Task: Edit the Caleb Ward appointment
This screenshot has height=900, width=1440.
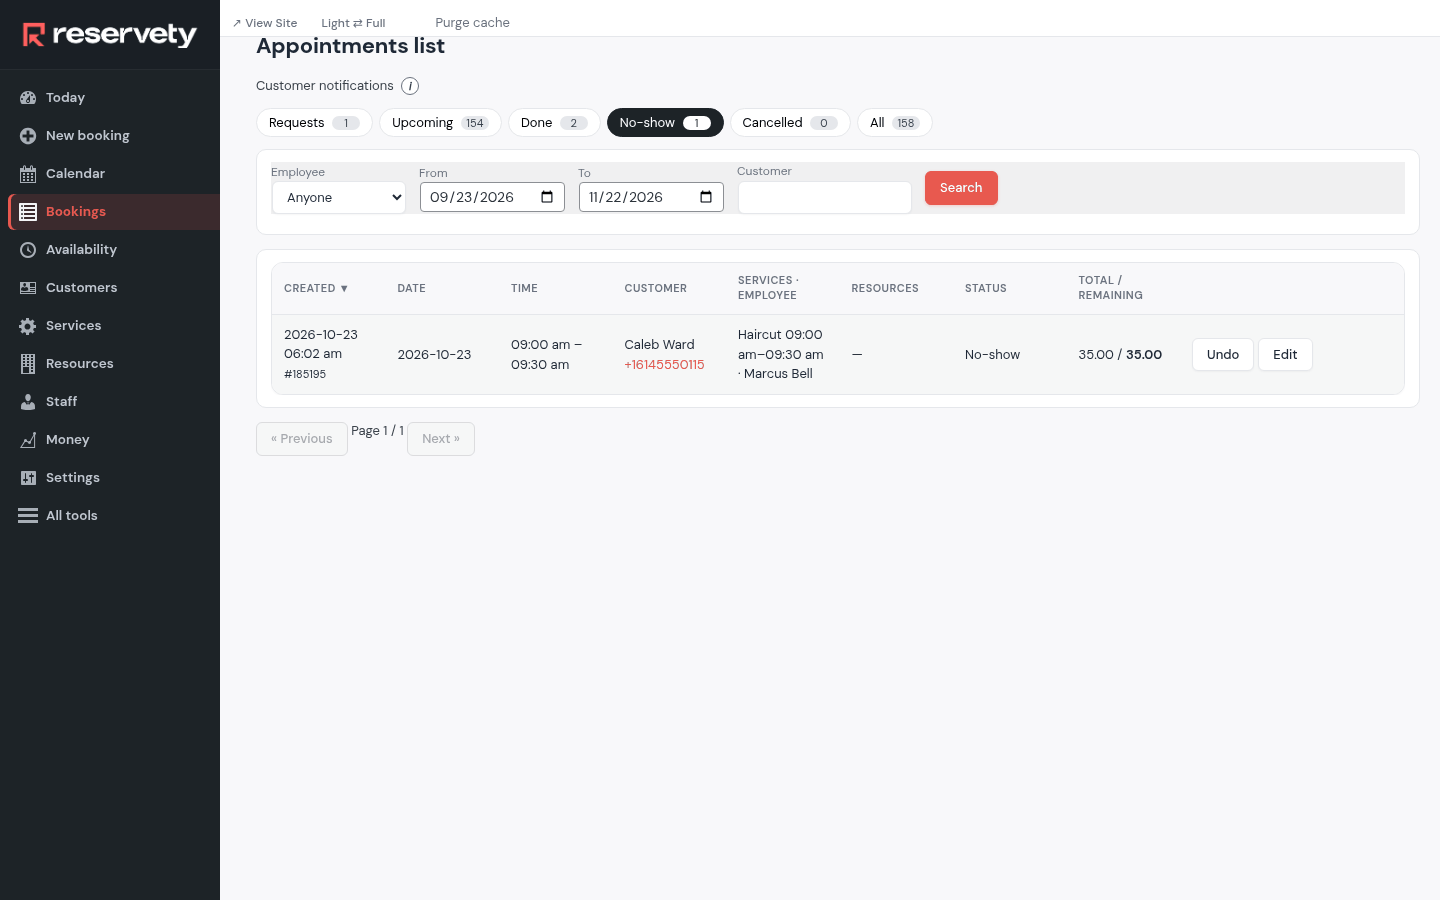Action: (1285, 355)
